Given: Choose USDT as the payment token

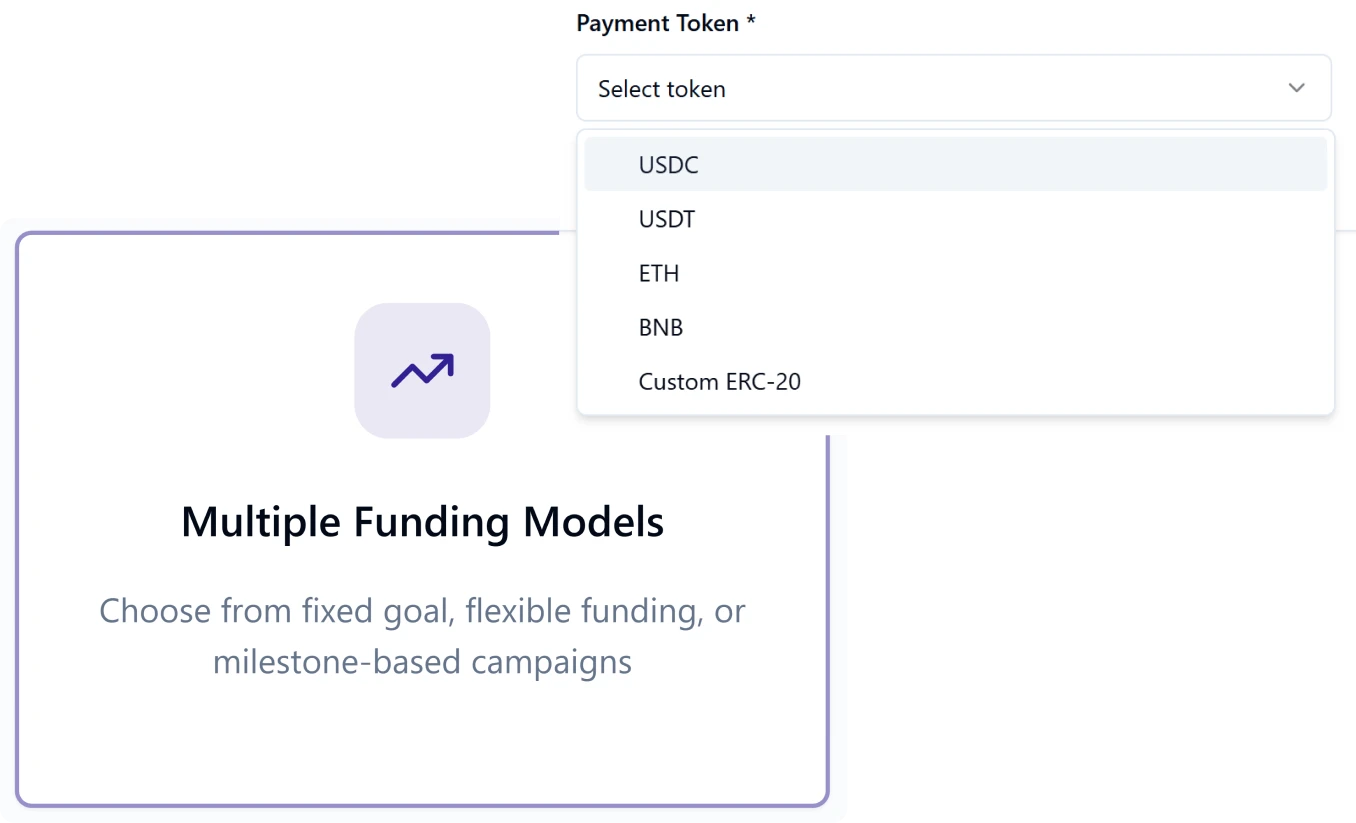Looking at the screenshot, I should pos(666,219).
